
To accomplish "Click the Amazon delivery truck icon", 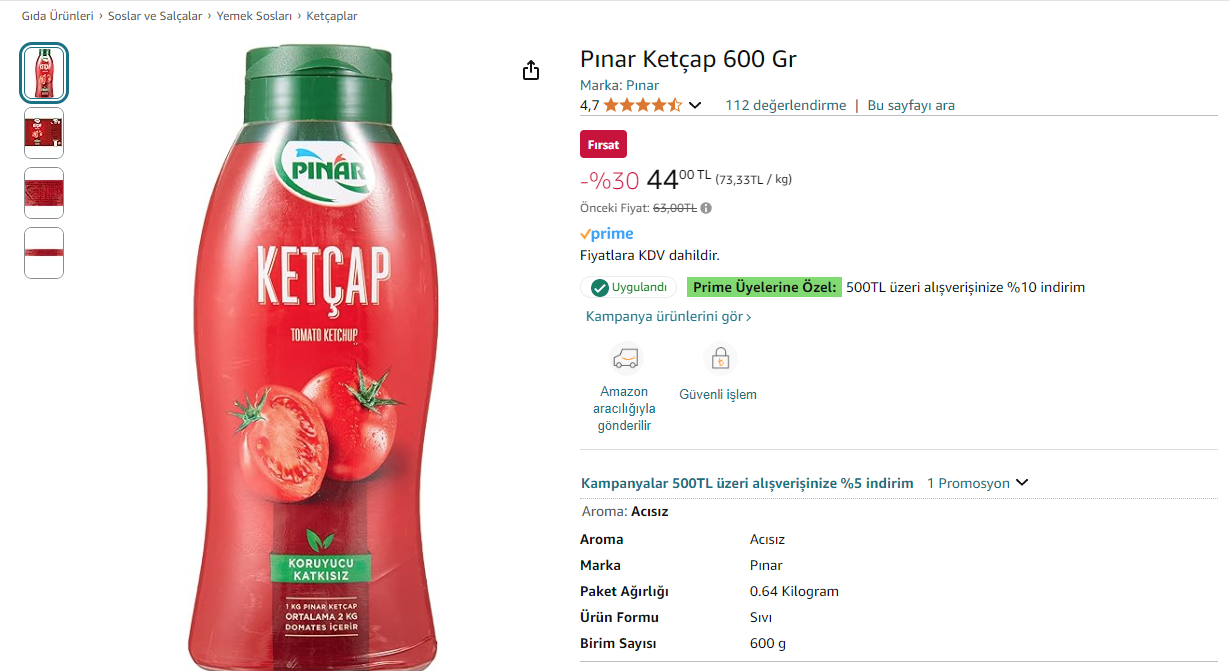I will coord(625,358).
